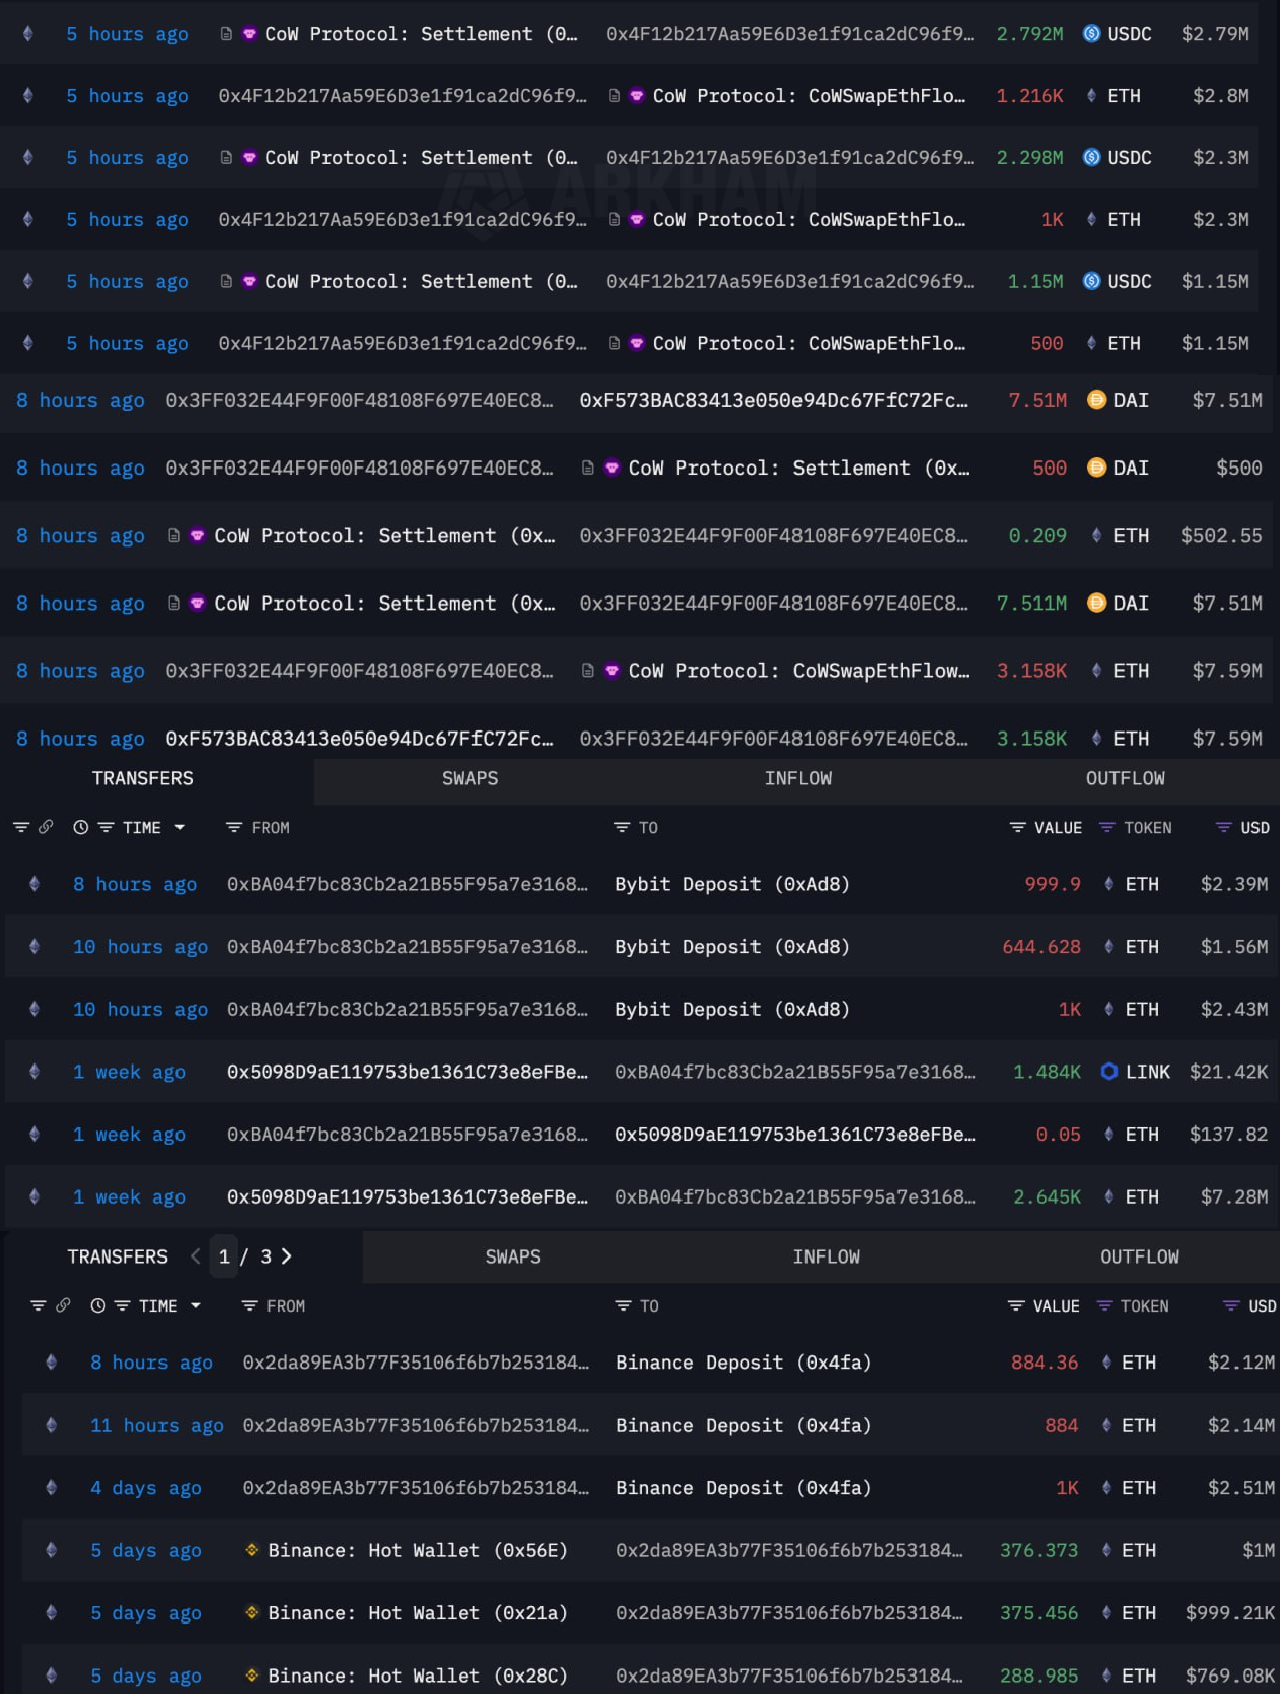Select the SWAPS tab above the Bybit transfers

pyautogui.click(x=470, y=779)
